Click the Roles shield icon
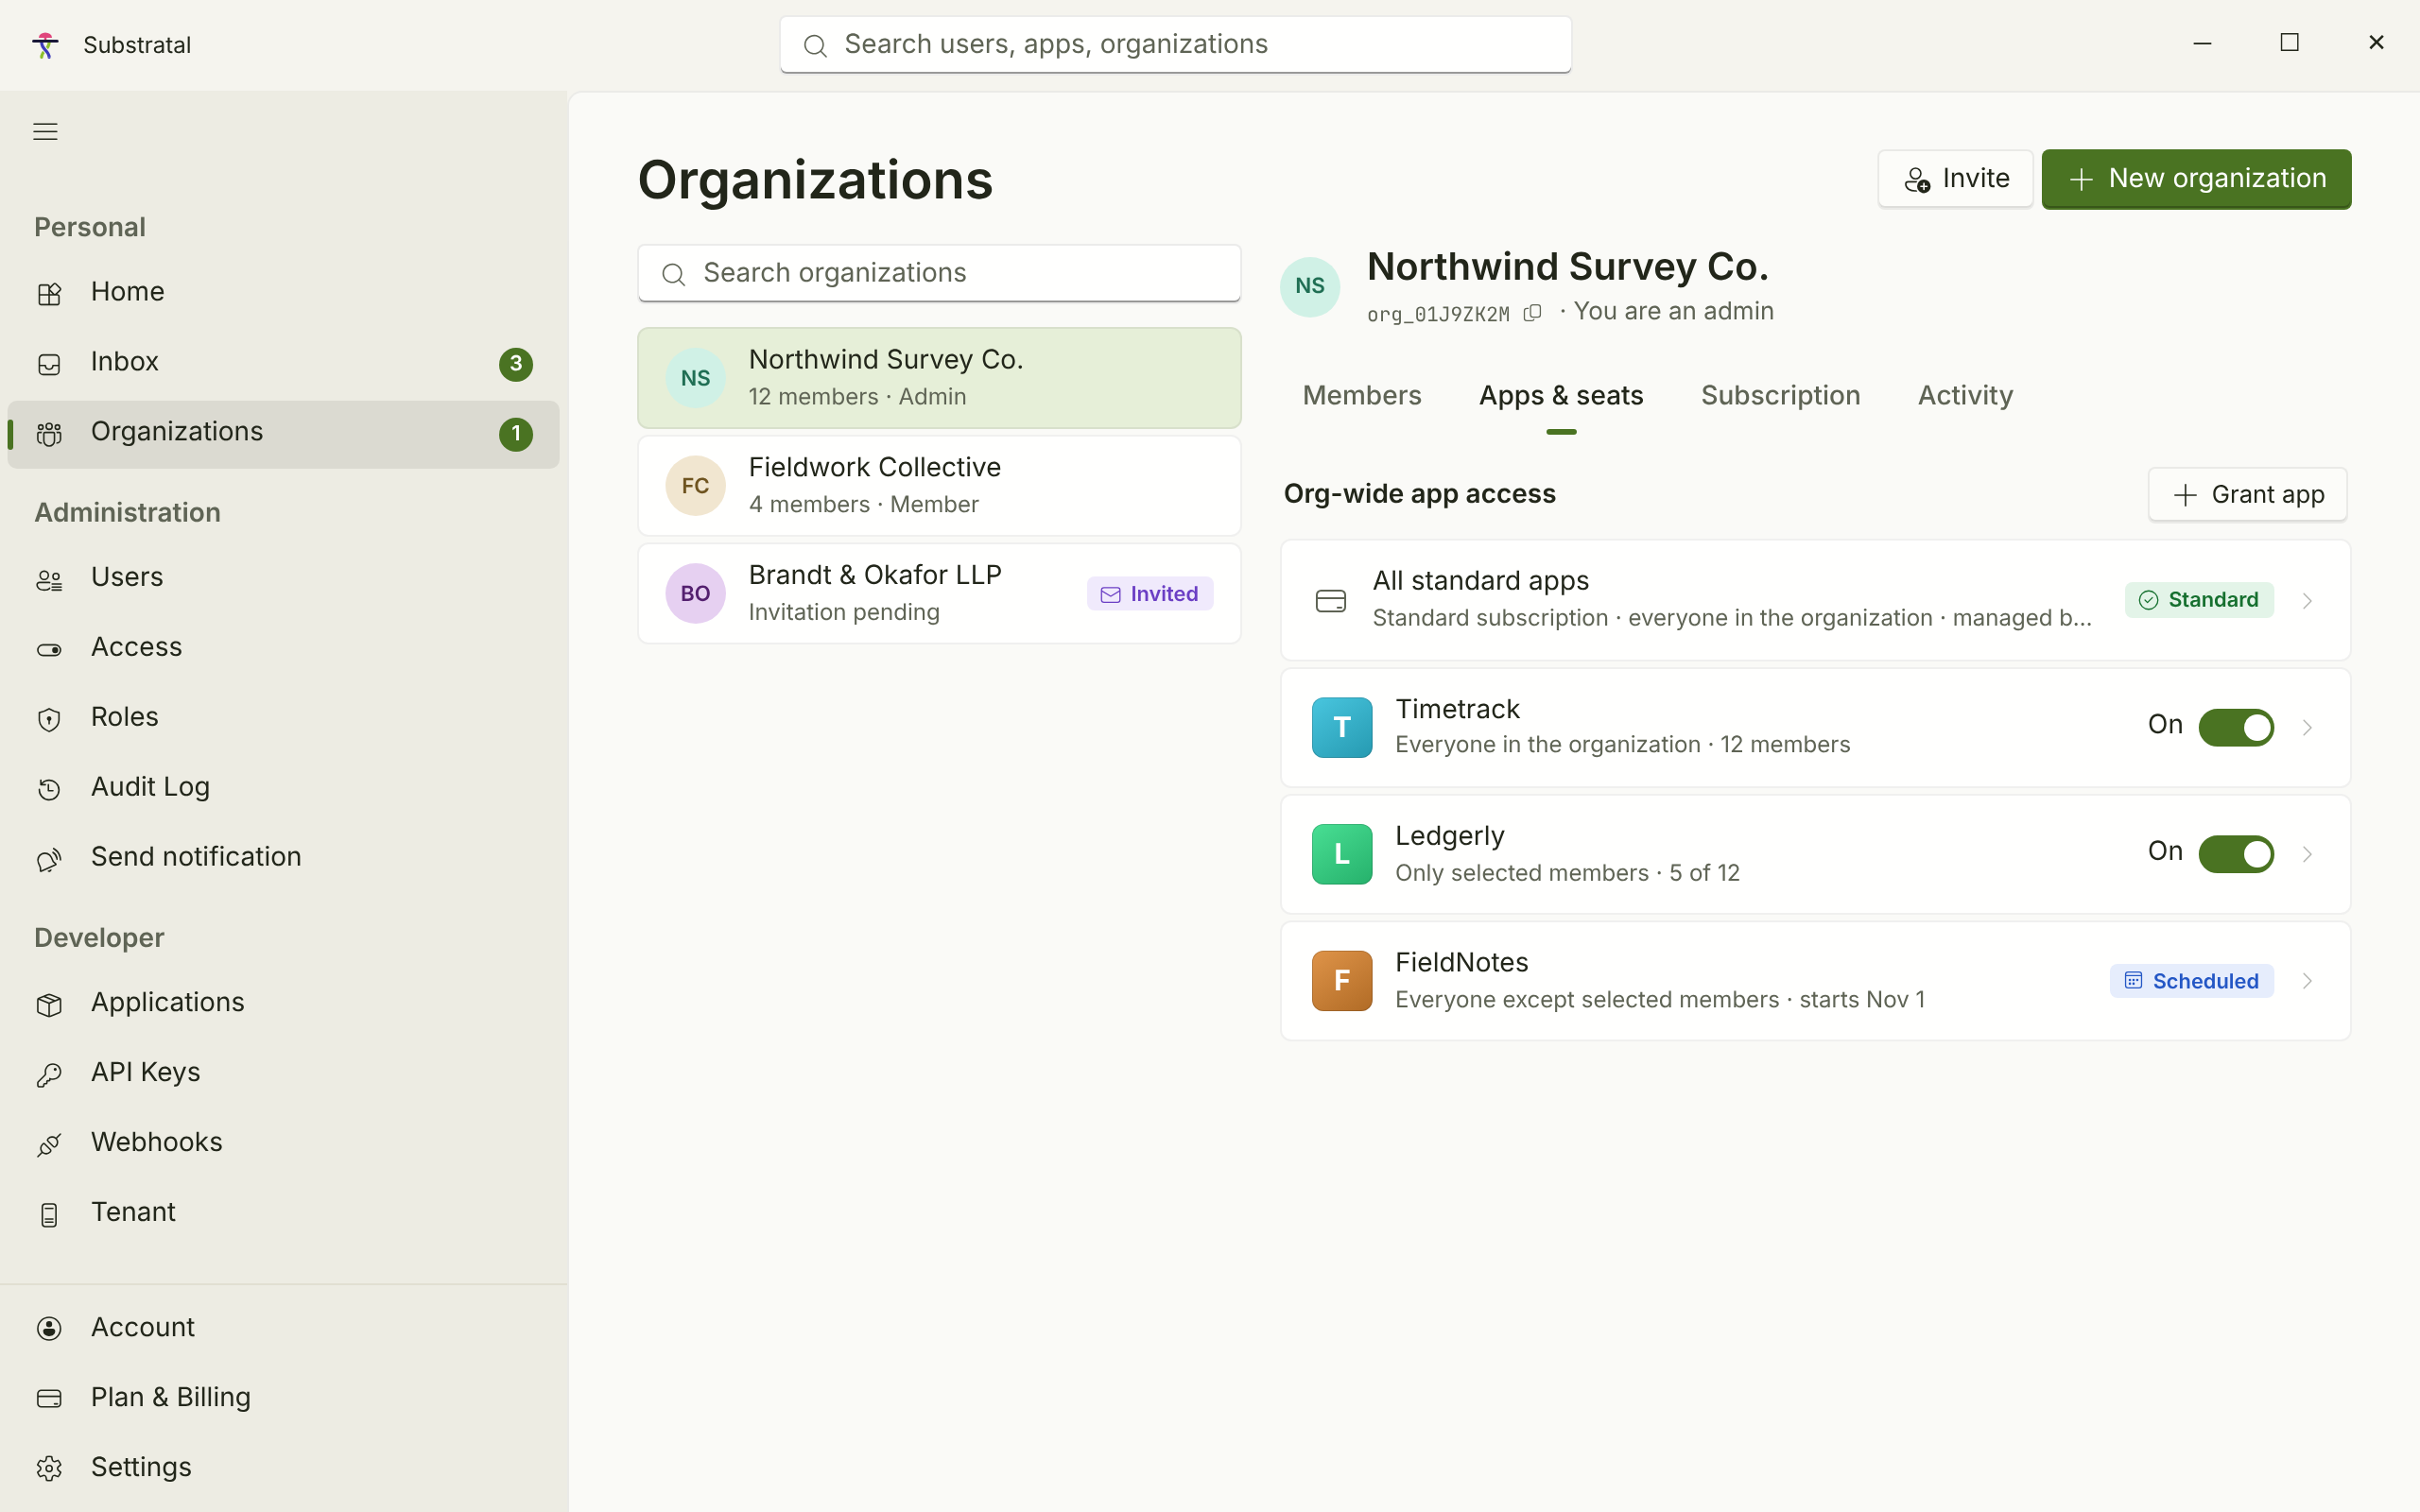 click(x=49, y=719)
